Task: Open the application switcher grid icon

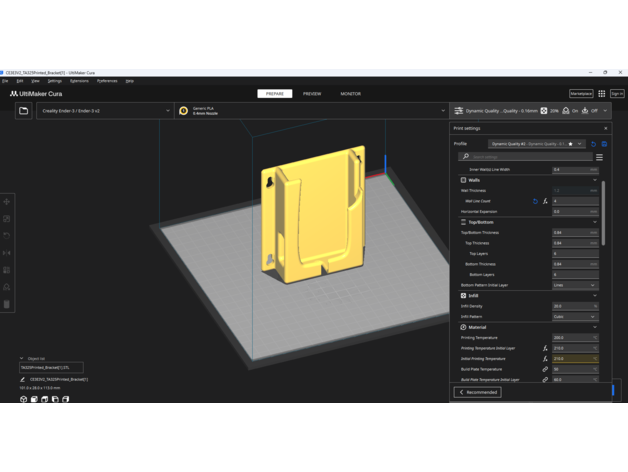Action: [601, 94]
